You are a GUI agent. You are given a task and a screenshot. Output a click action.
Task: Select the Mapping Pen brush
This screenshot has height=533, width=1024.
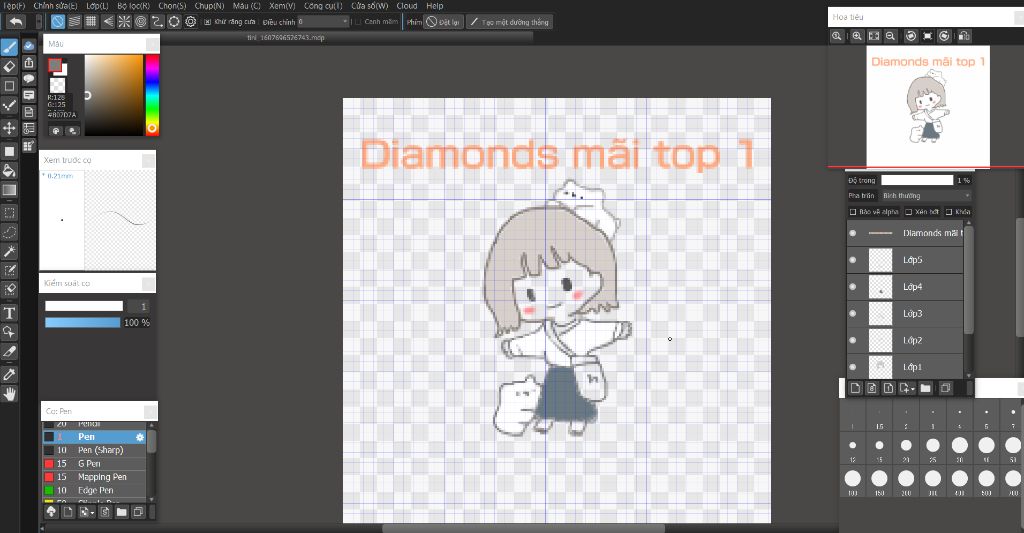95,477
